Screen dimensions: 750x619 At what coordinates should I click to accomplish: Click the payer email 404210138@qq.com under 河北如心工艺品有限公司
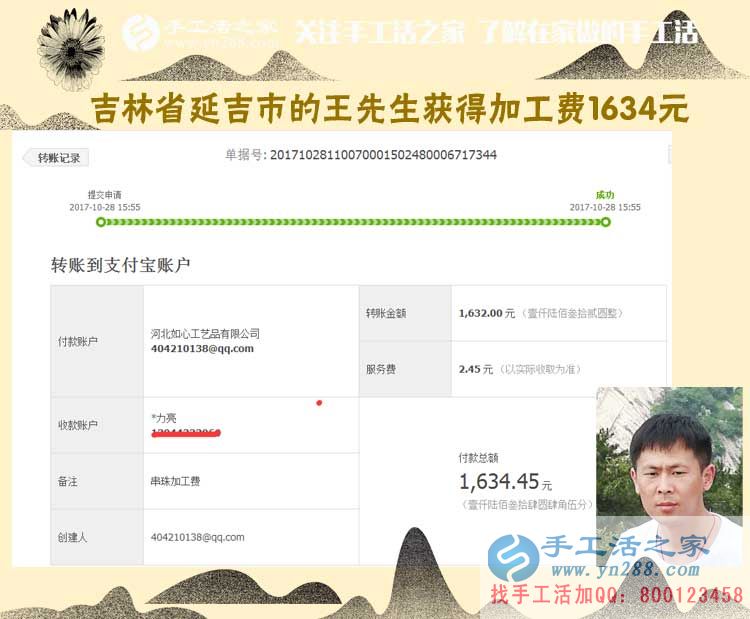coord(201,349)
